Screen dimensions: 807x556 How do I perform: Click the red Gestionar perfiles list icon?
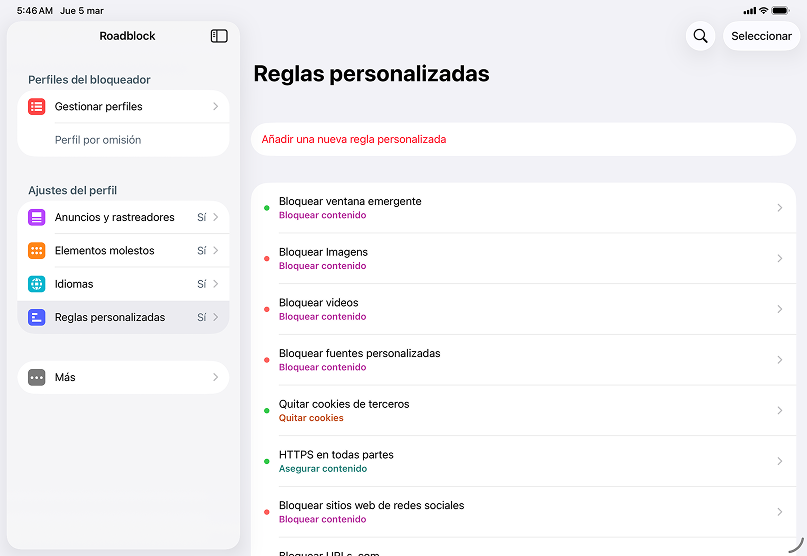(37, 107)
